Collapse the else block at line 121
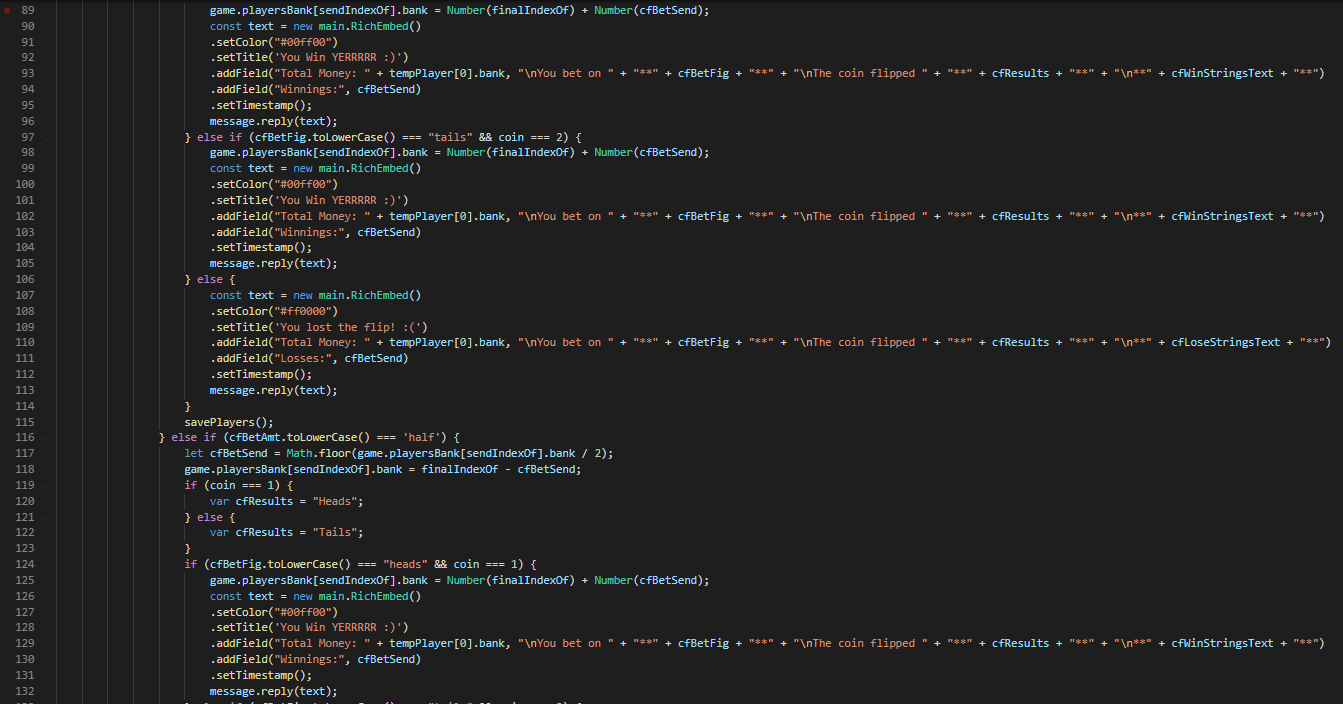The image size is (1343, 704). [47, 517]
